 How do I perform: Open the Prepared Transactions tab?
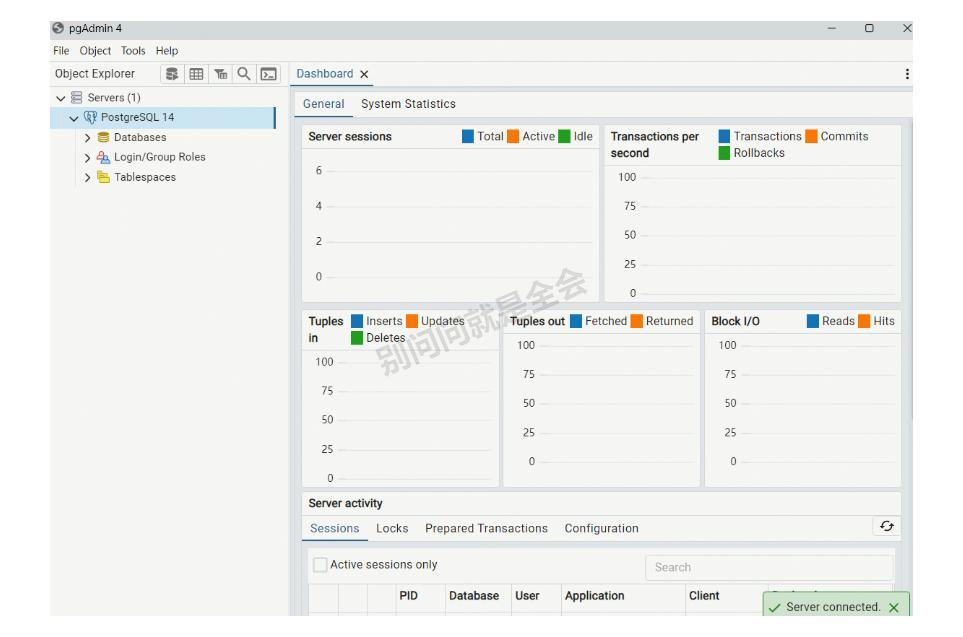(486, 528)
